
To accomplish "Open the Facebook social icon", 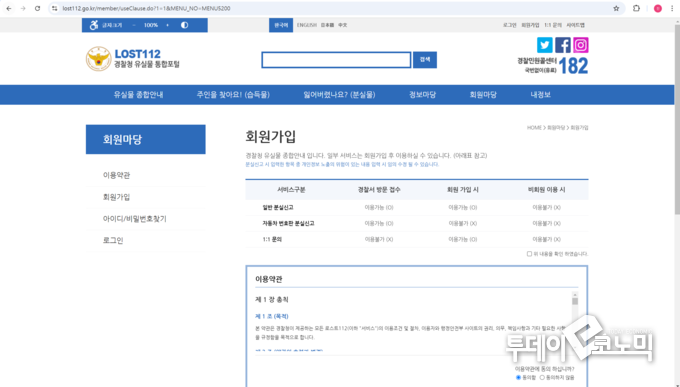I will (x=563, y=45).
